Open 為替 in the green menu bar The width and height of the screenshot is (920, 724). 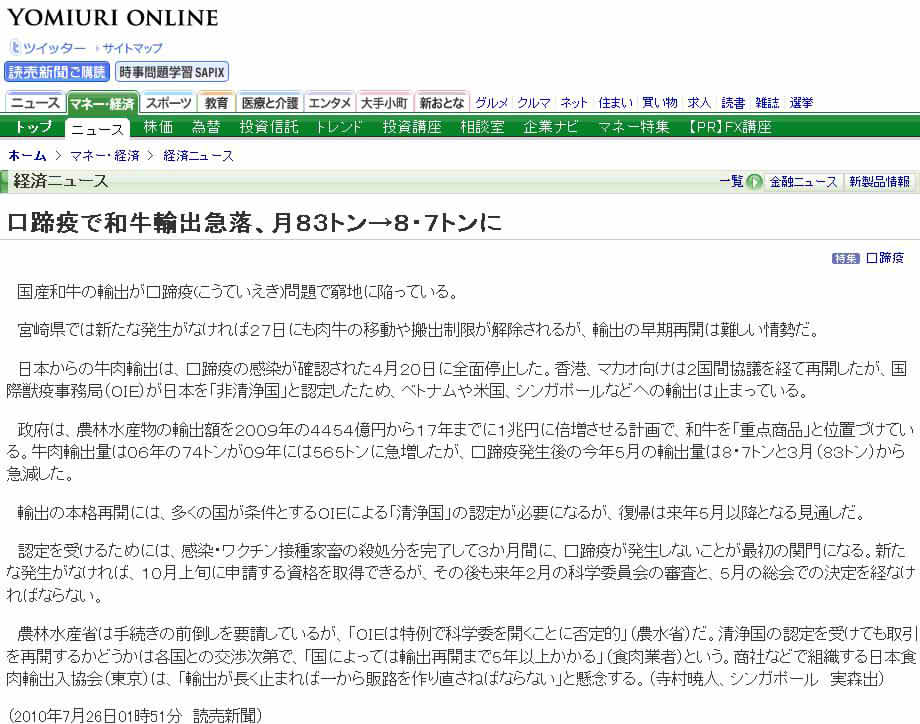pos(206,127)
